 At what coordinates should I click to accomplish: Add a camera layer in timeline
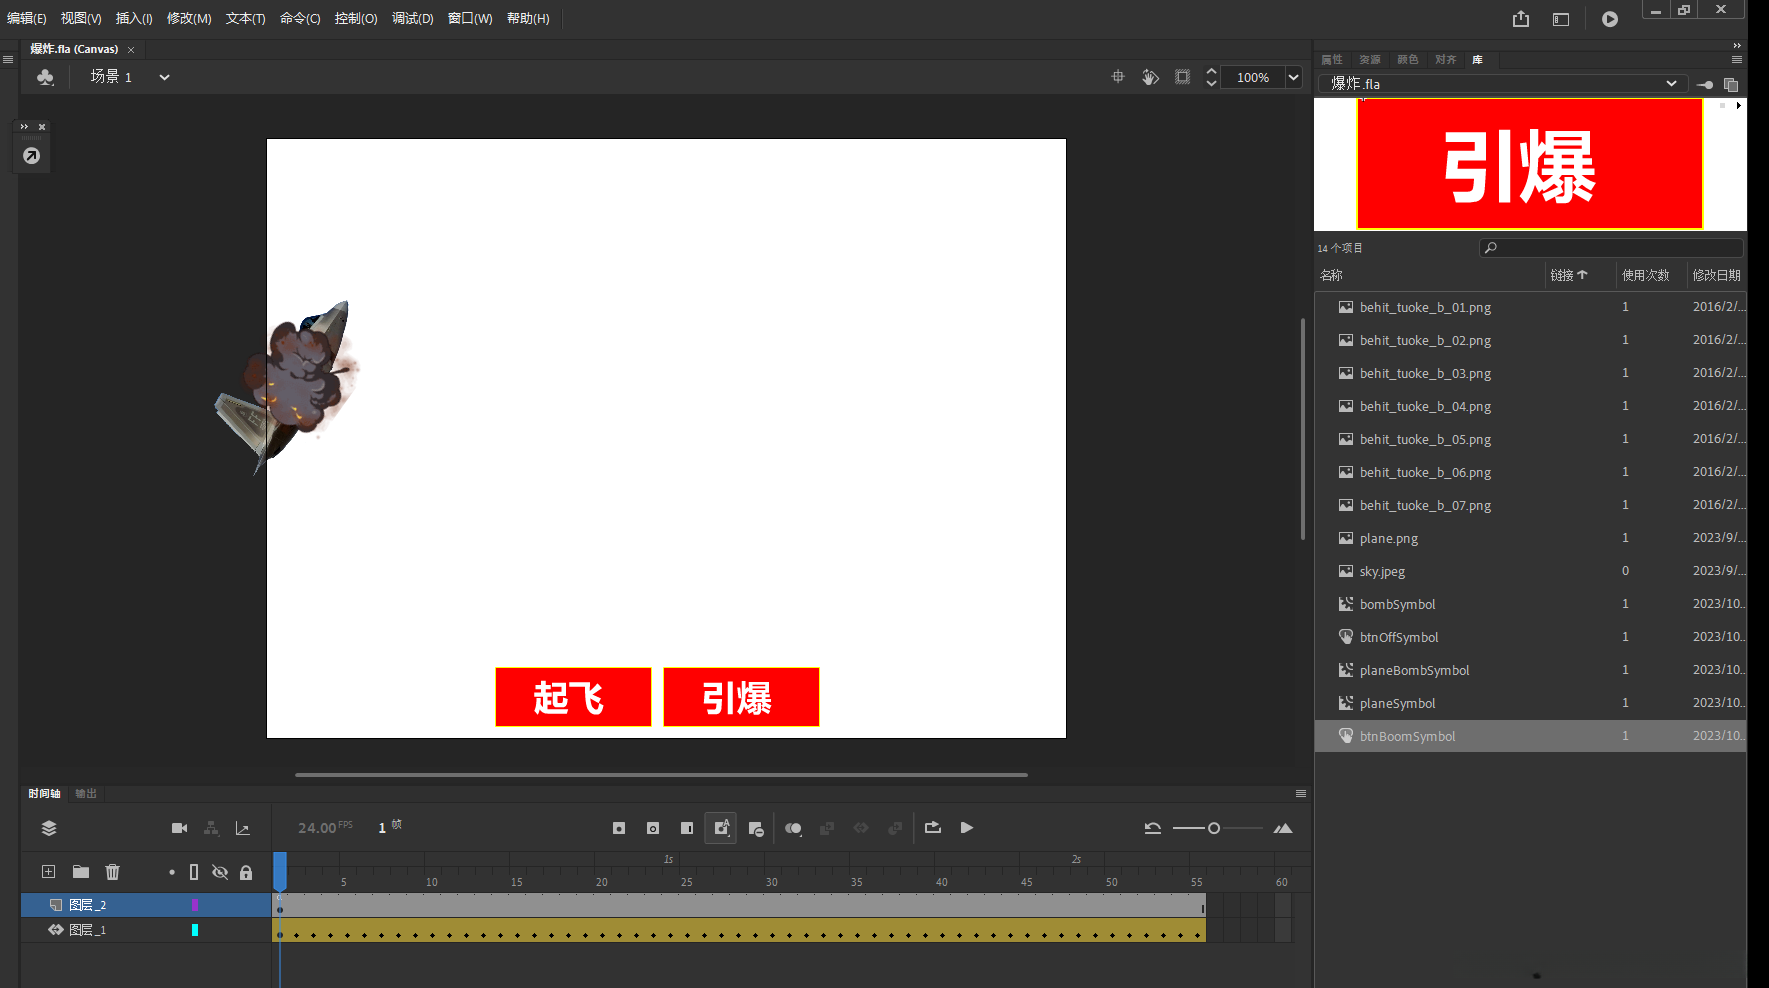[x=179, y=828]
